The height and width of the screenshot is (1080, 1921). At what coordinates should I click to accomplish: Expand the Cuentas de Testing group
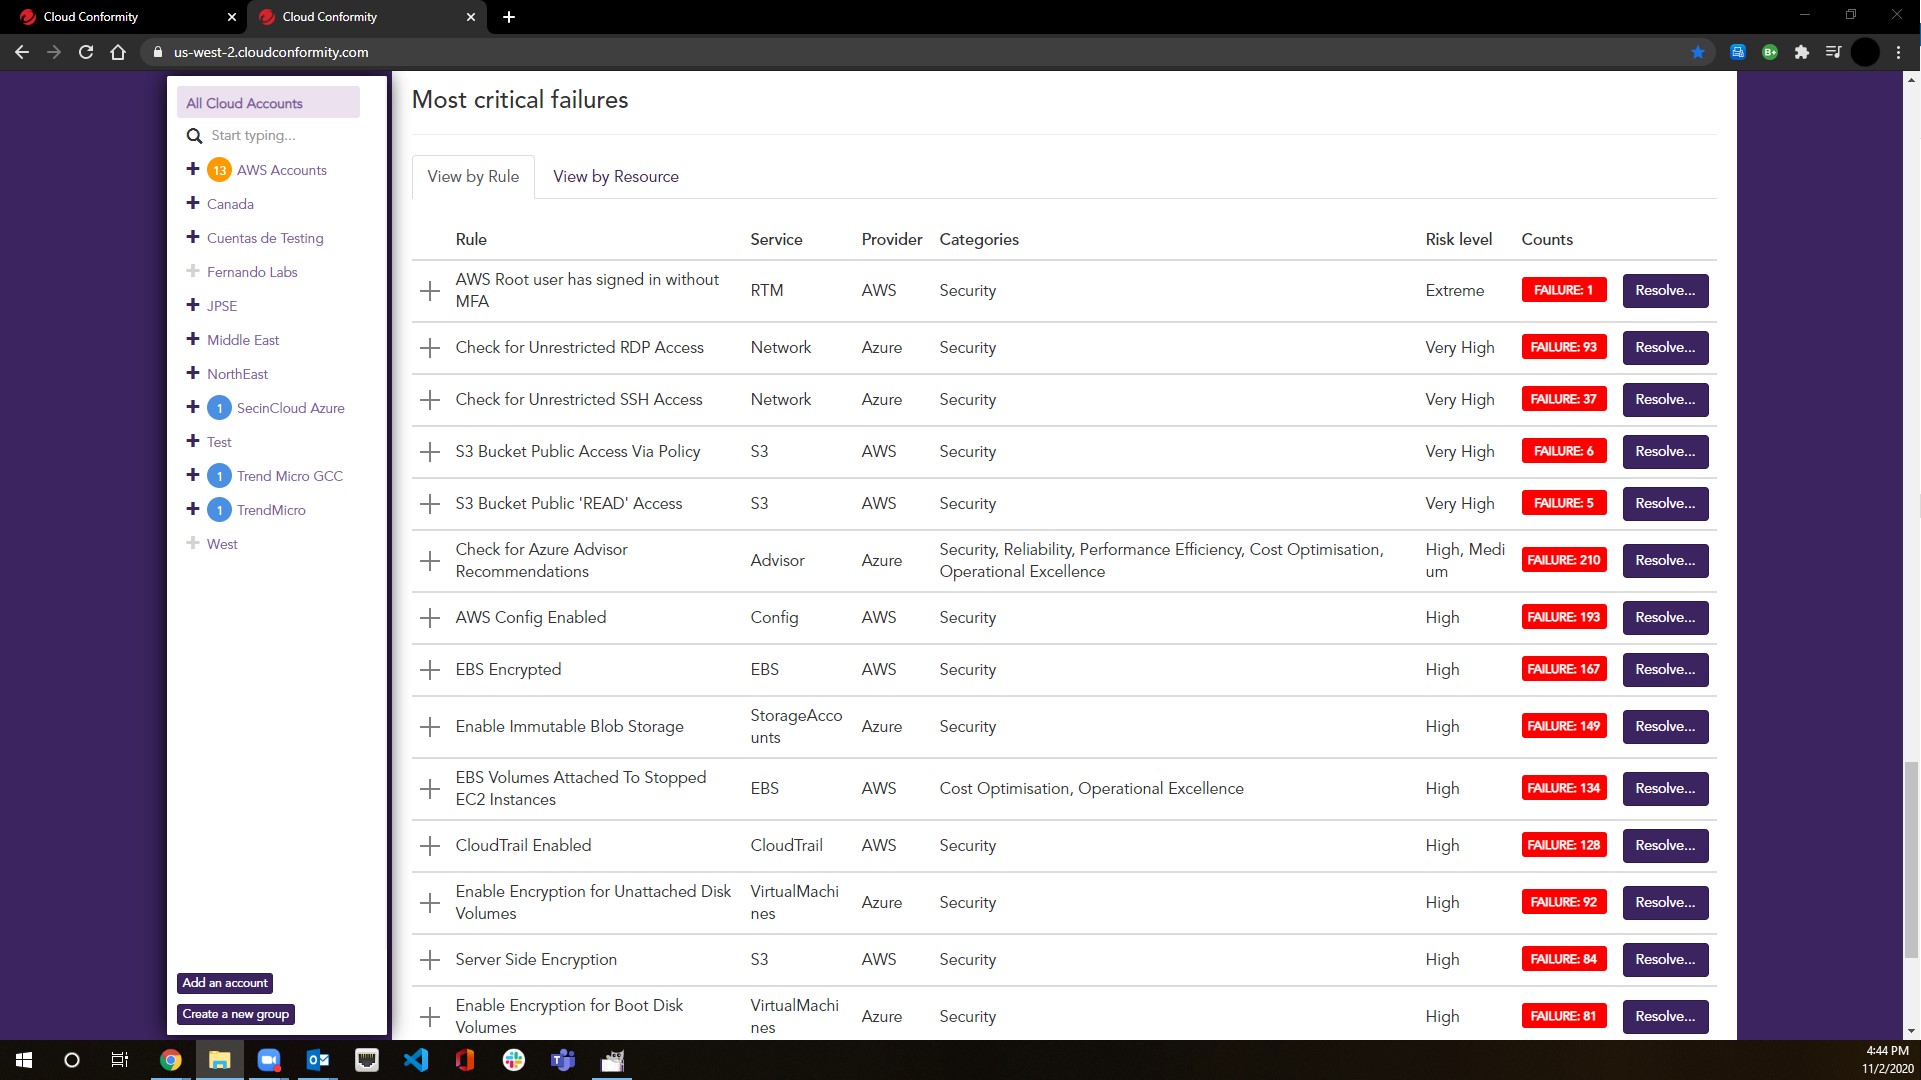coord(193,237)
